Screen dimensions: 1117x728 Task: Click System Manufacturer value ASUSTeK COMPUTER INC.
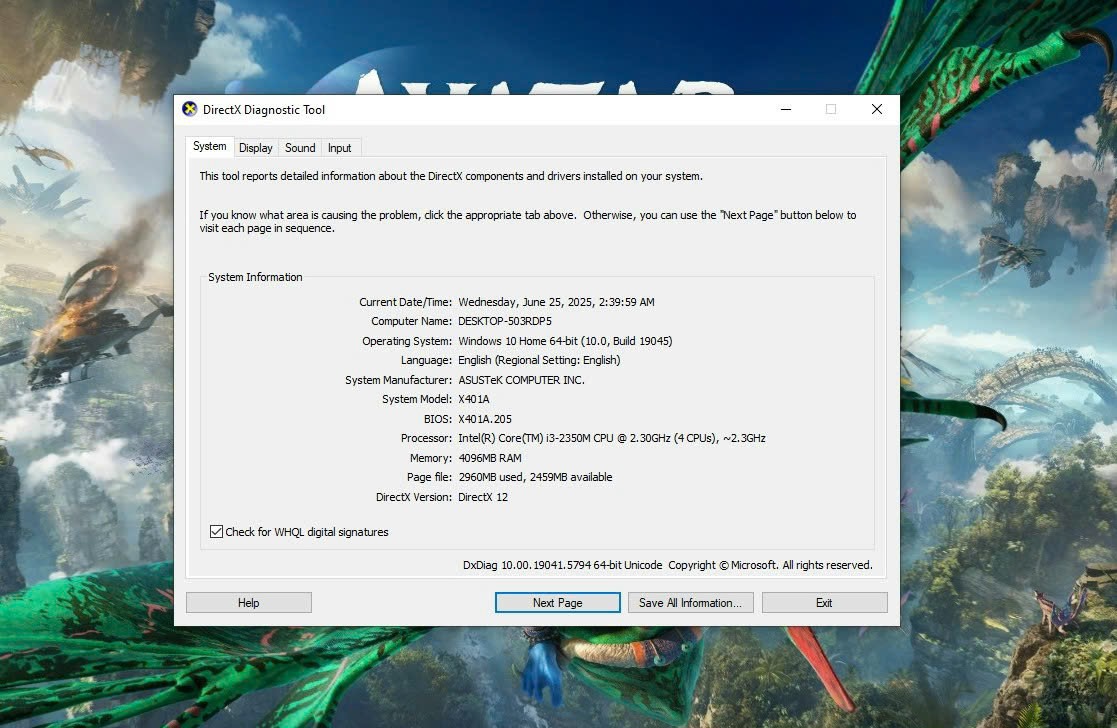pos(521,380)
